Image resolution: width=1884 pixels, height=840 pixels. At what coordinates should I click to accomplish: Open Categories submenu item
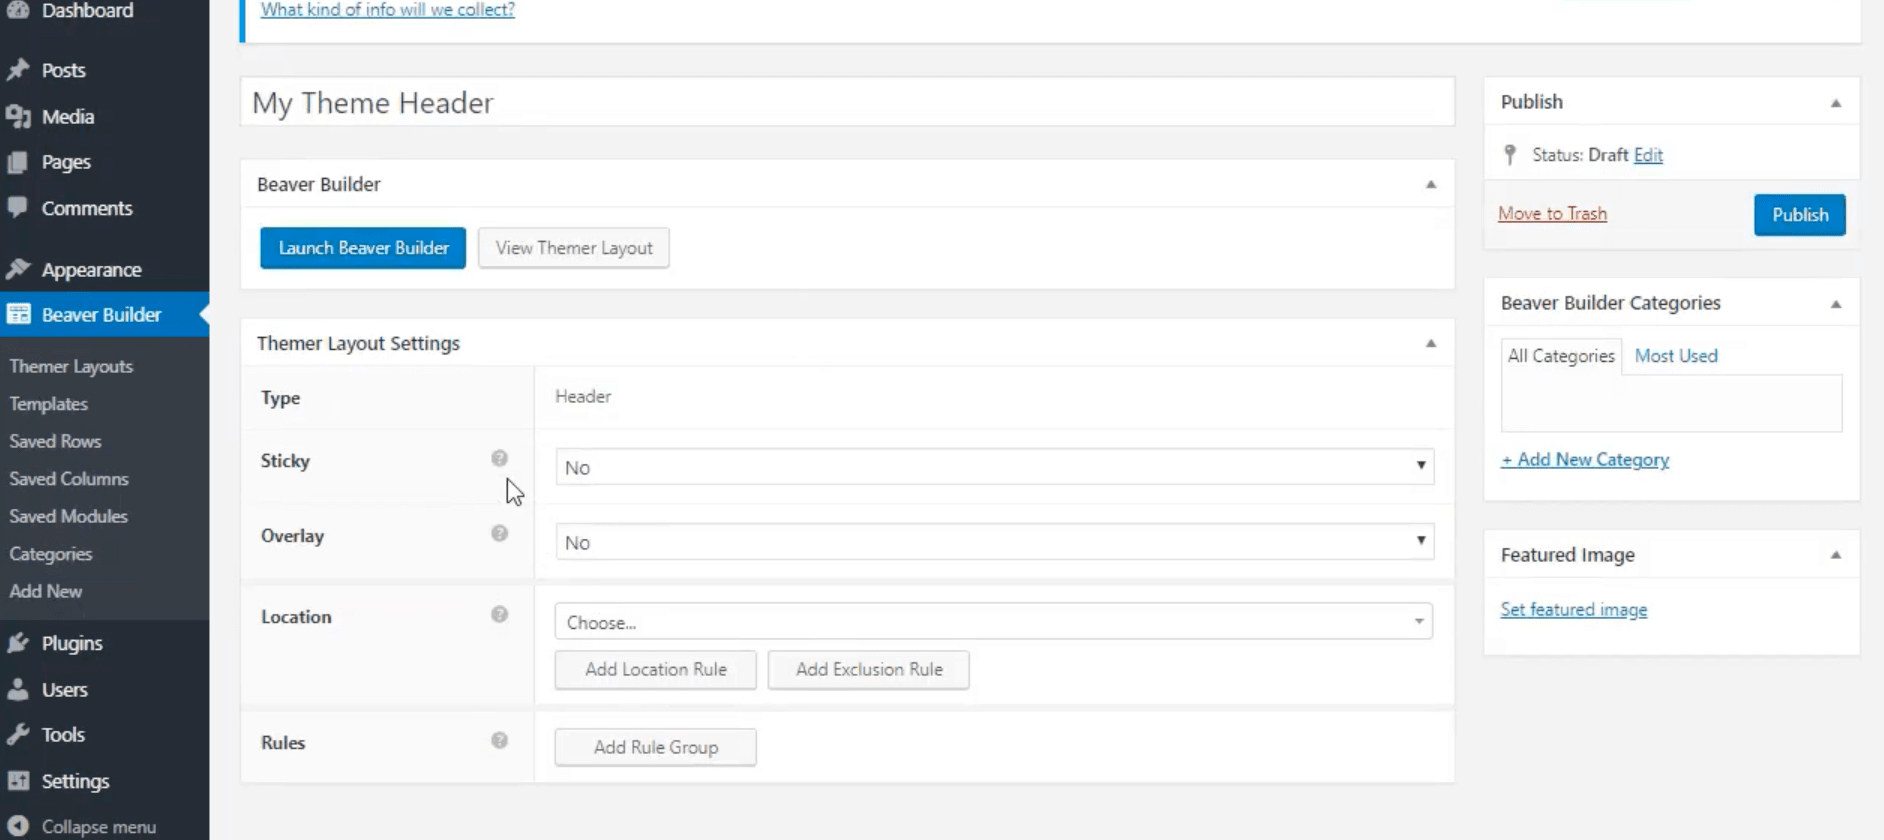51,554
